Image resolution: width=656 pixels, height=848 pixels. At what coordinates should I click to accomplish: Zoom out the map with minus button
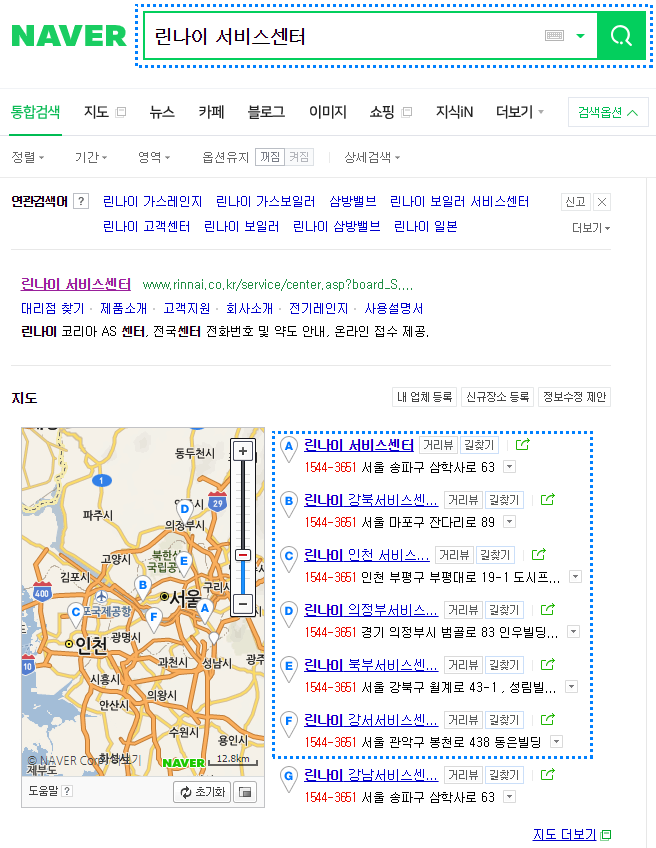coord(243,603)
